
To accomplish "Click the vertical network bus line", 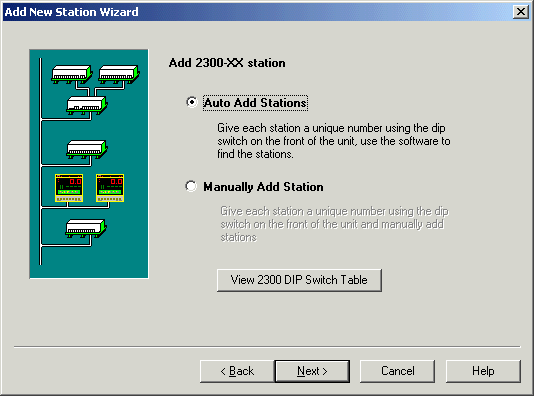I will tap(41, 161).
